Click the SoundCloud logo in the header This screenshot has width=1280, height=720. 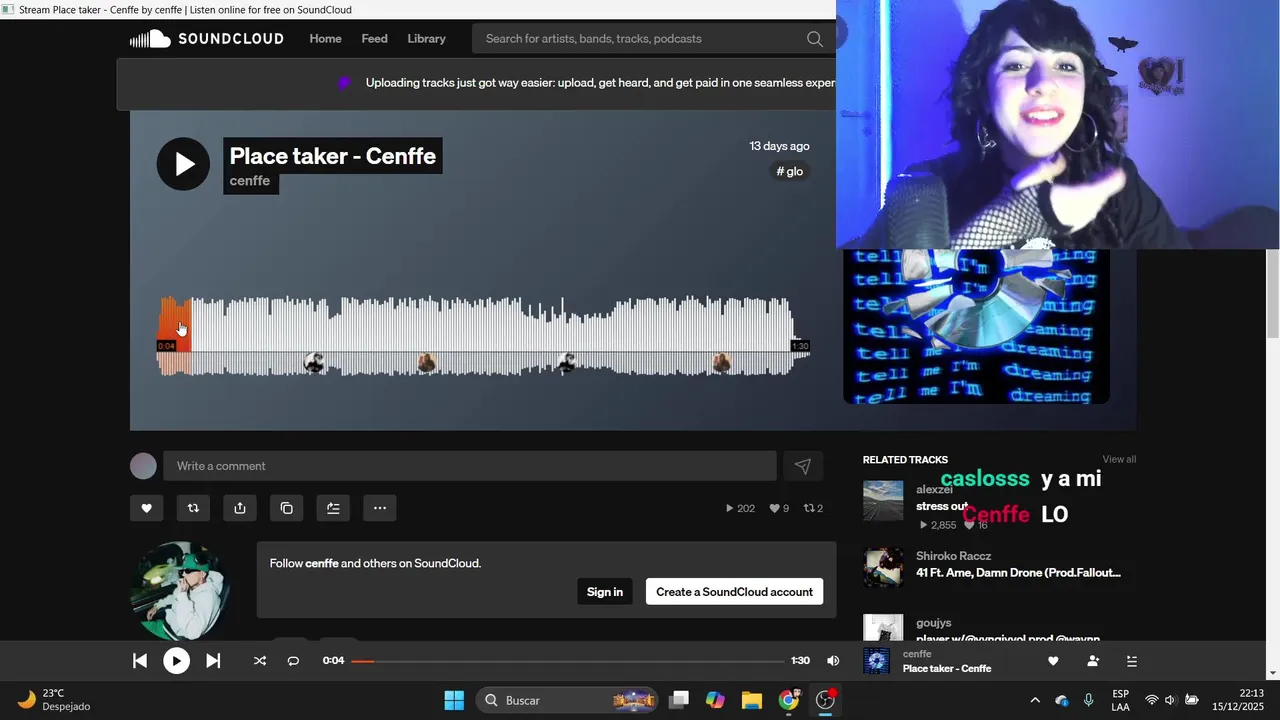click(207, 39)
